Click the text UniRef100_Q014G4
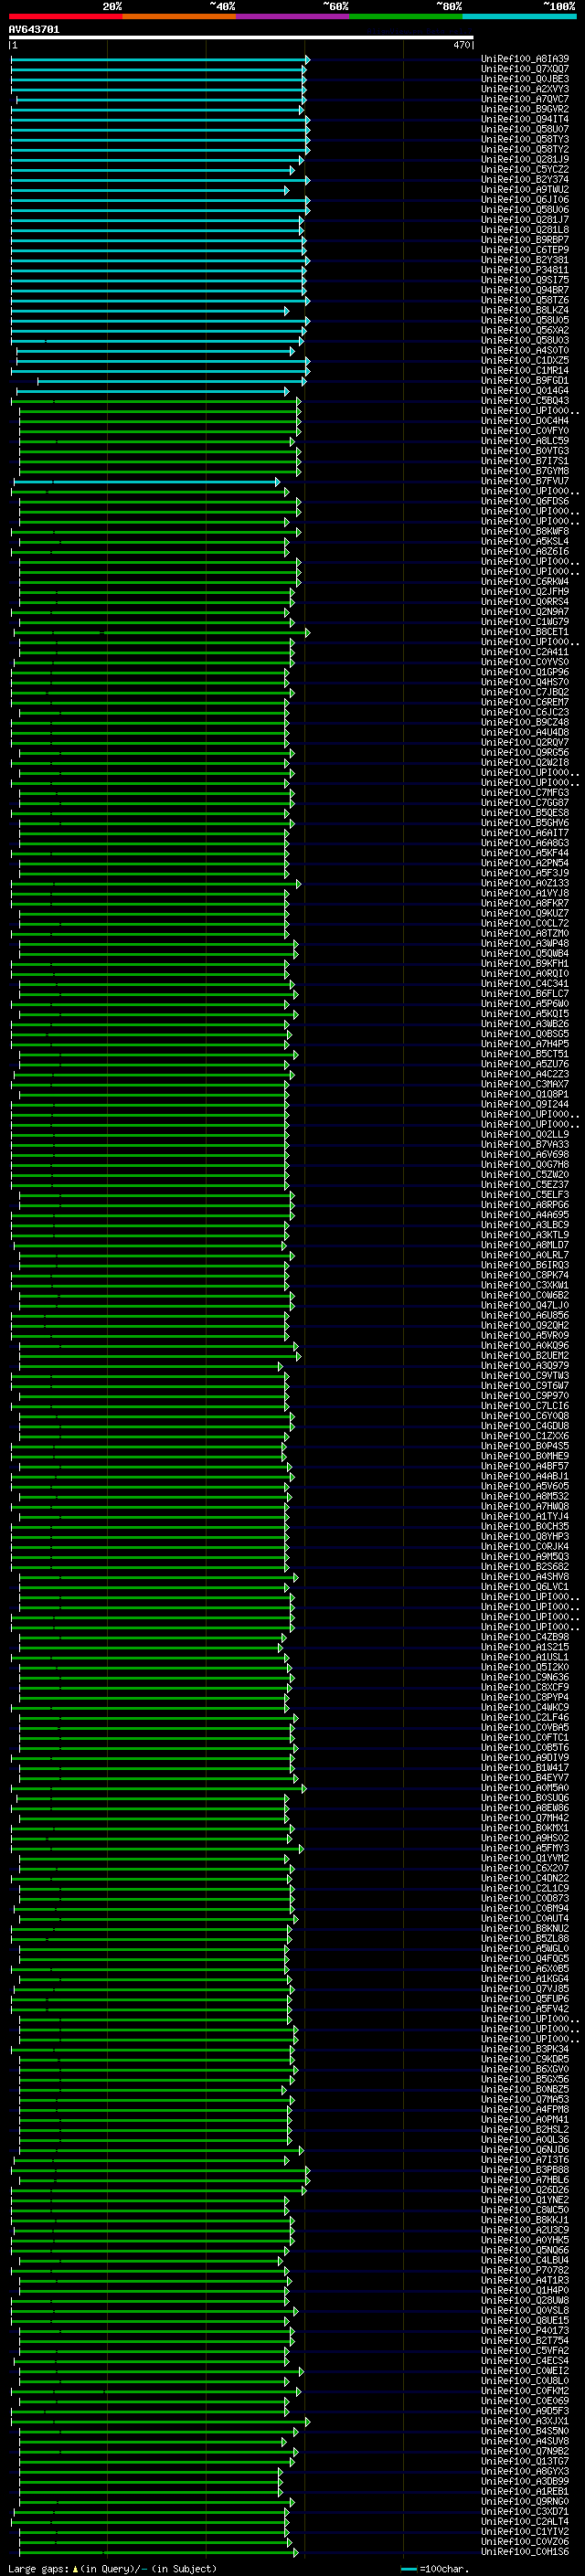The height and width of the screenshot is (2576, 585). (525, 391)
